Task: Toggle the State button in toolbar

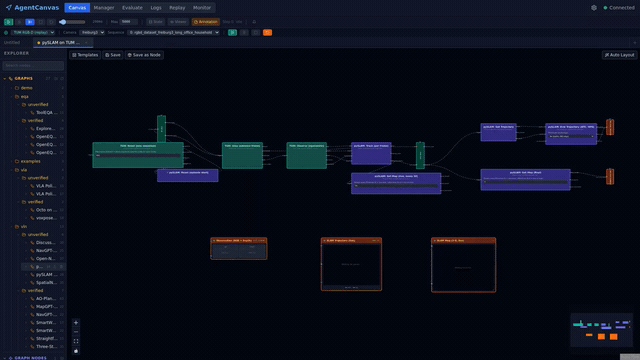Action: [x=156, y=22]
